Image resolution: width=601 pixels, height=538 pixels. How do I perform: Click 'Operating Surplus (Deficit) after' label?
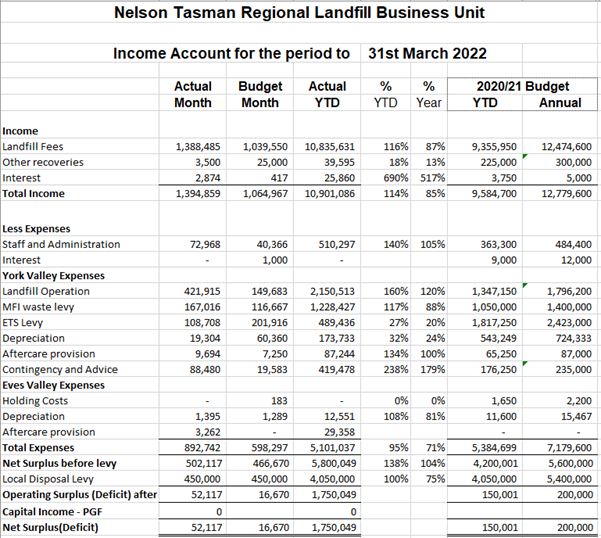(x=80, y=495)
